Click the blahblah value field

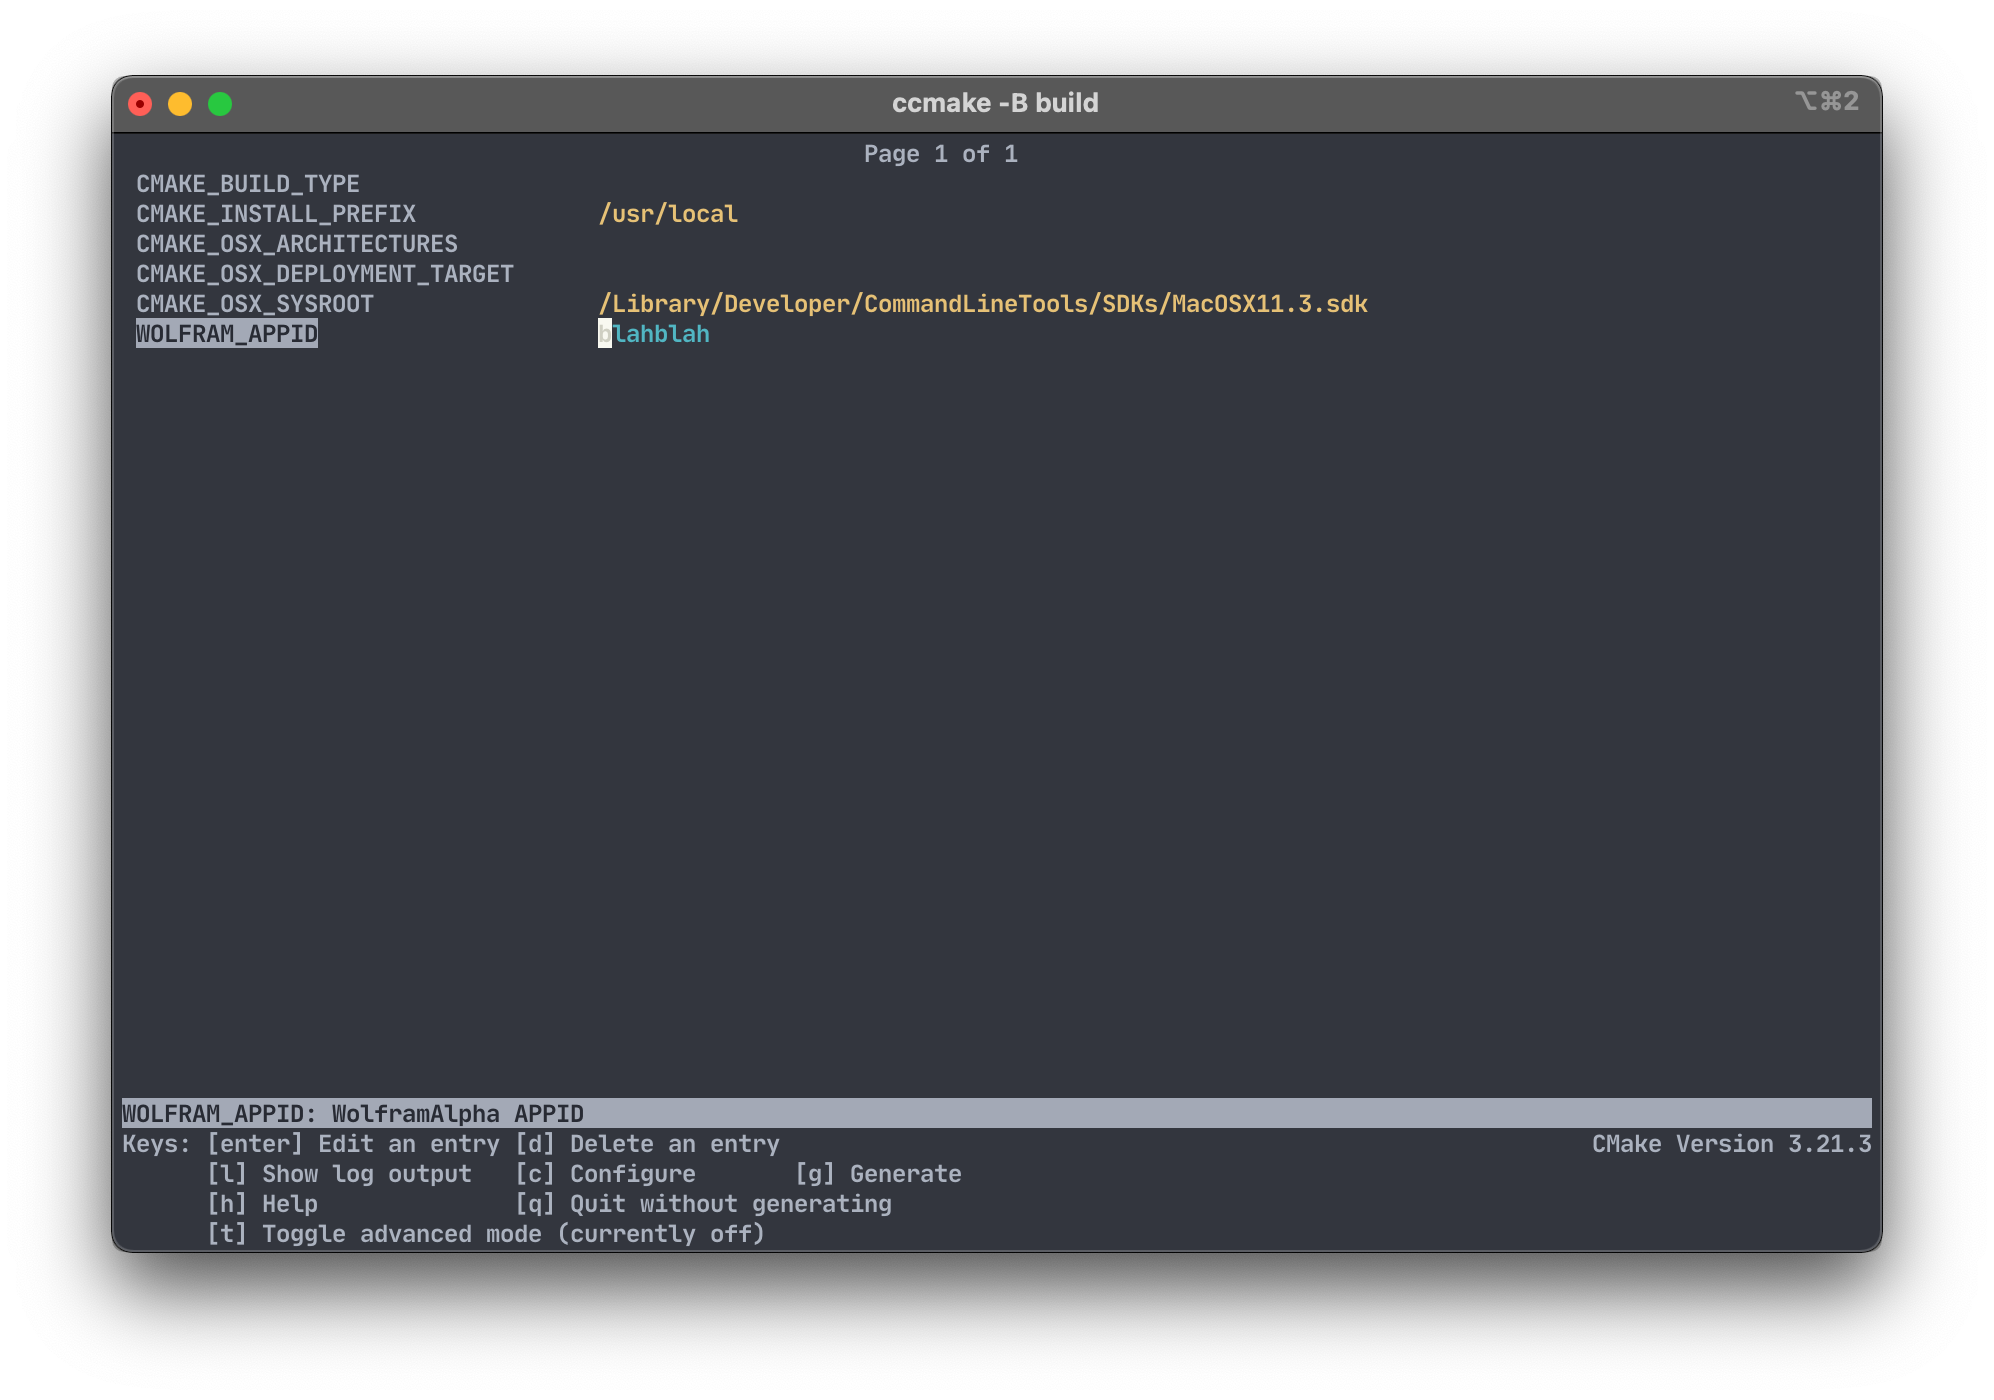pos(655,334)
